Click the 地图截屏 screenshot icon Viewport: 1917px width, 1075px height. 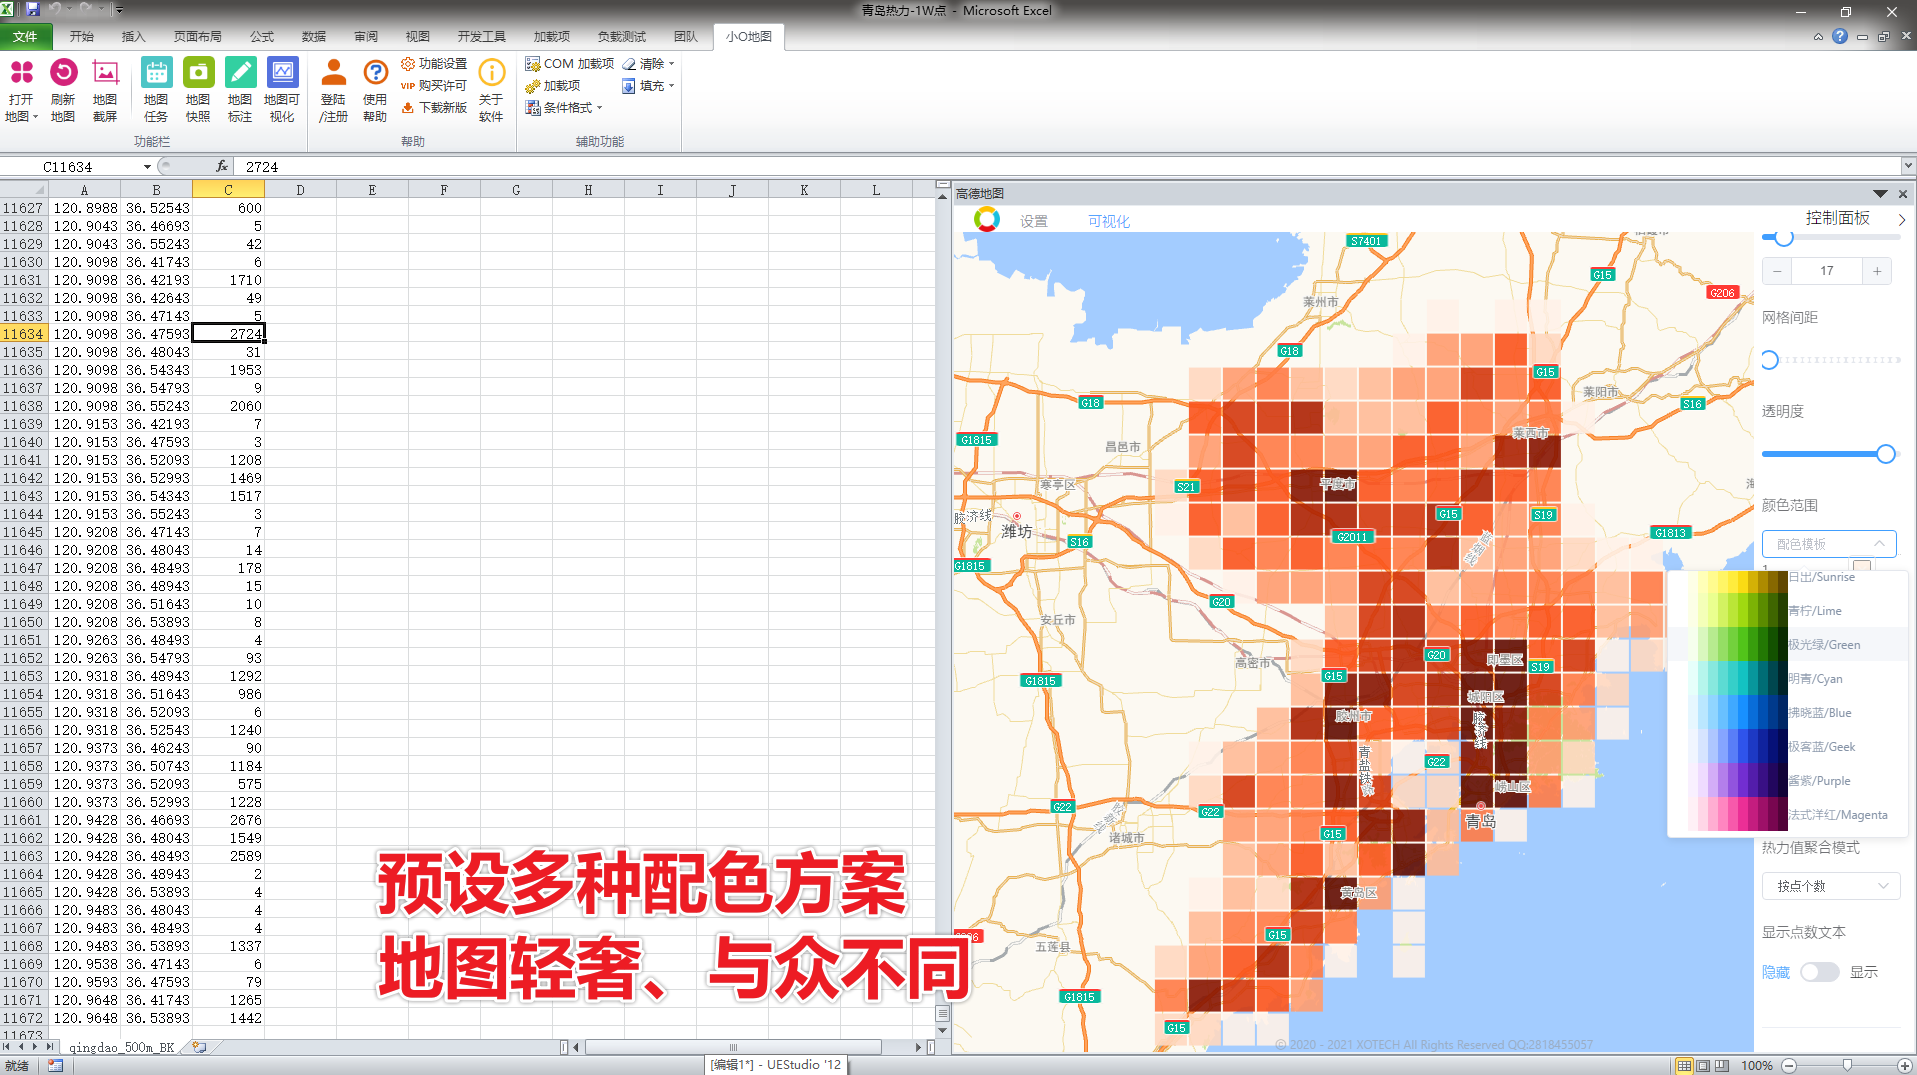[x=105, y=90]
